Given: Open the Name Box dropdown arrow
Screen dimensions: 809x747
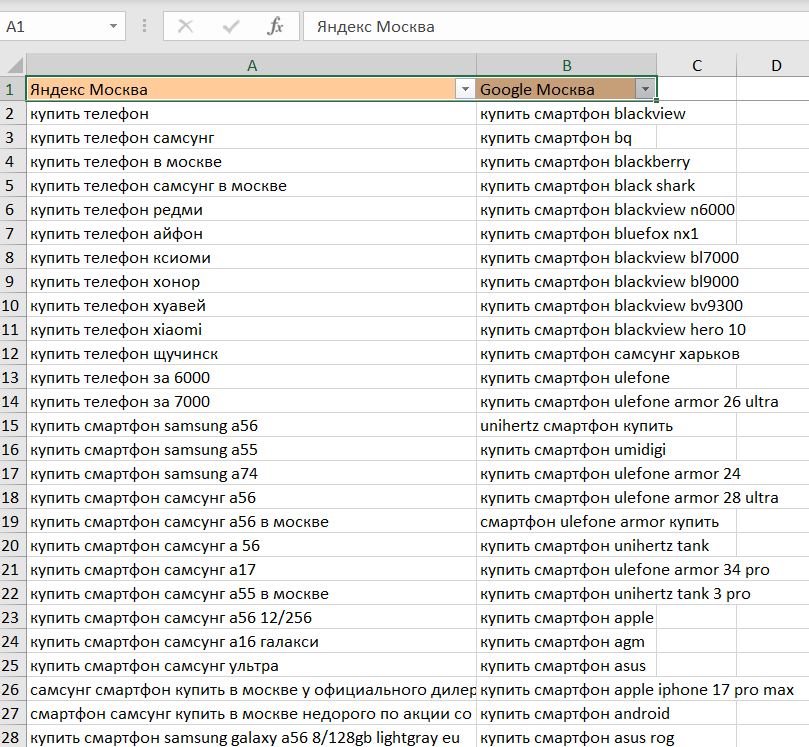Looking at the screenshot, I should click(x=112, y=26).
